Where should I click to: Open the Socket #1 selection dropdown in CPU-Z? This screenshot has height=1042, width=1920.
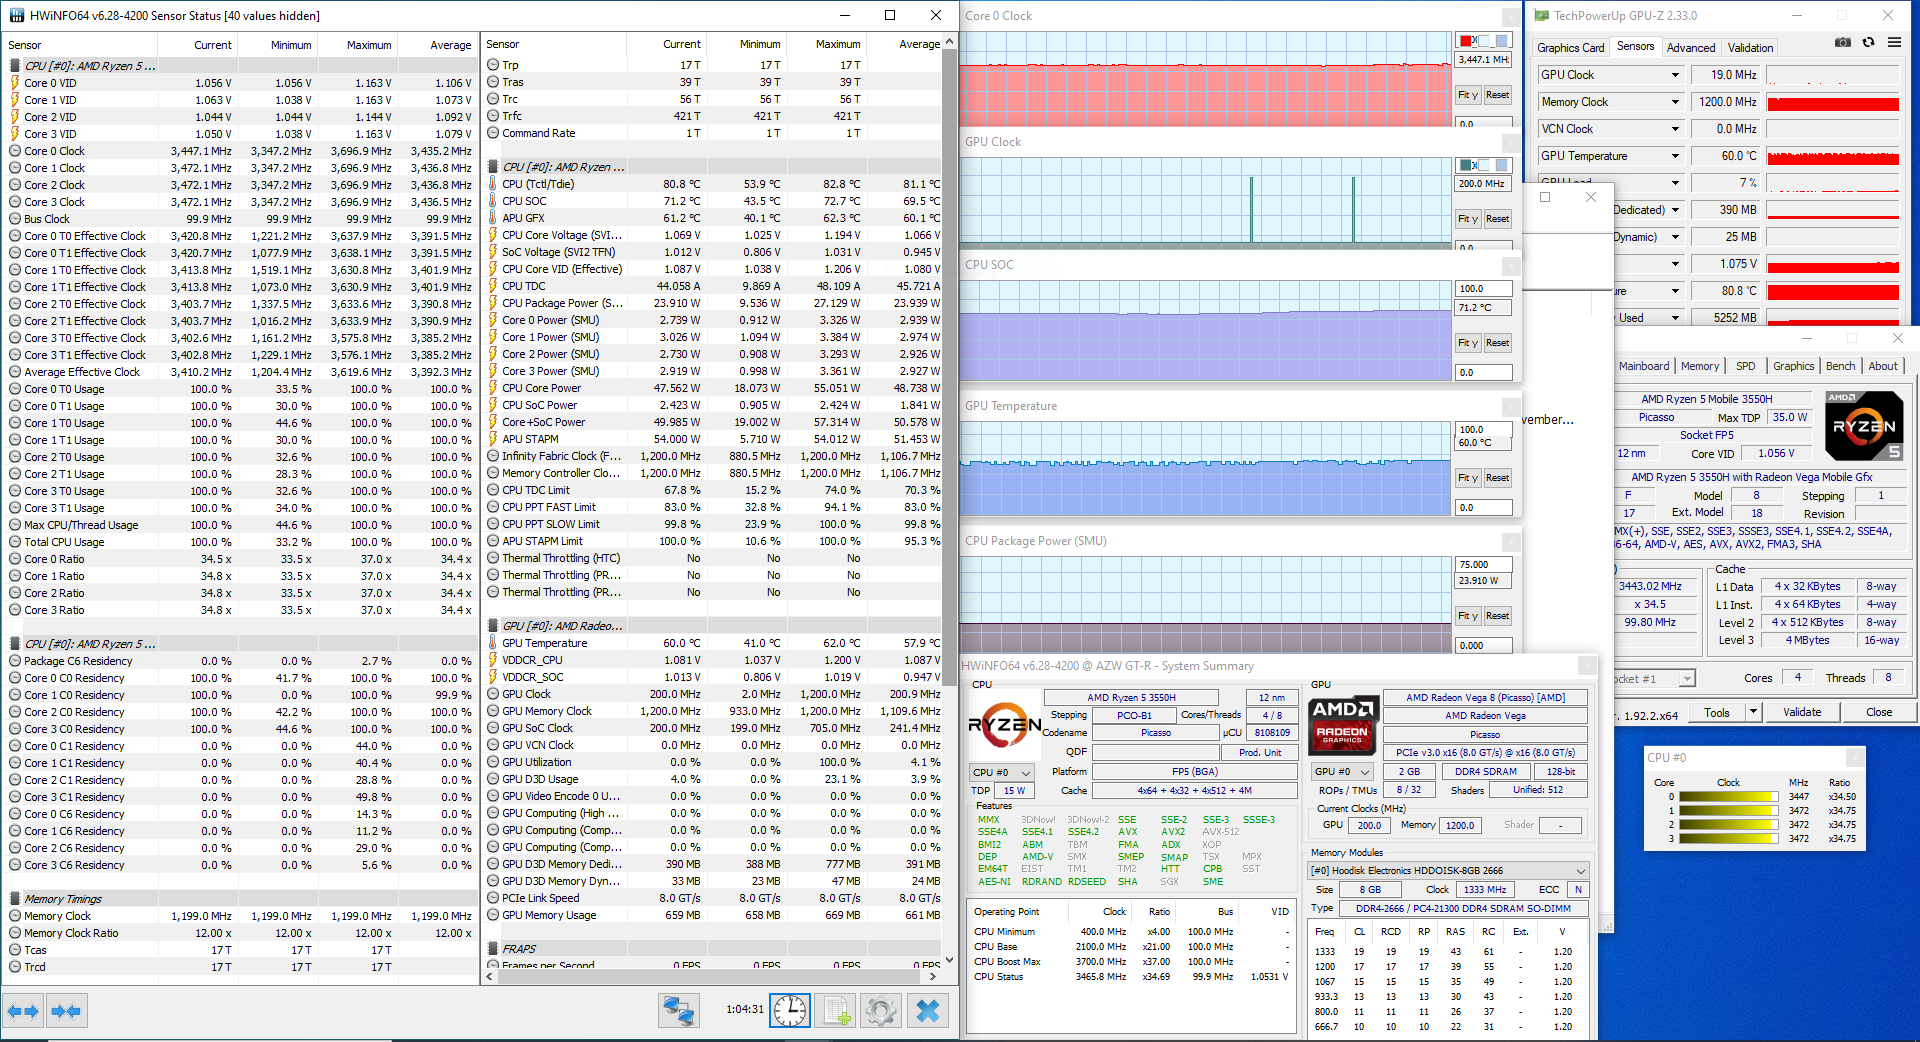pos(1687,679)
